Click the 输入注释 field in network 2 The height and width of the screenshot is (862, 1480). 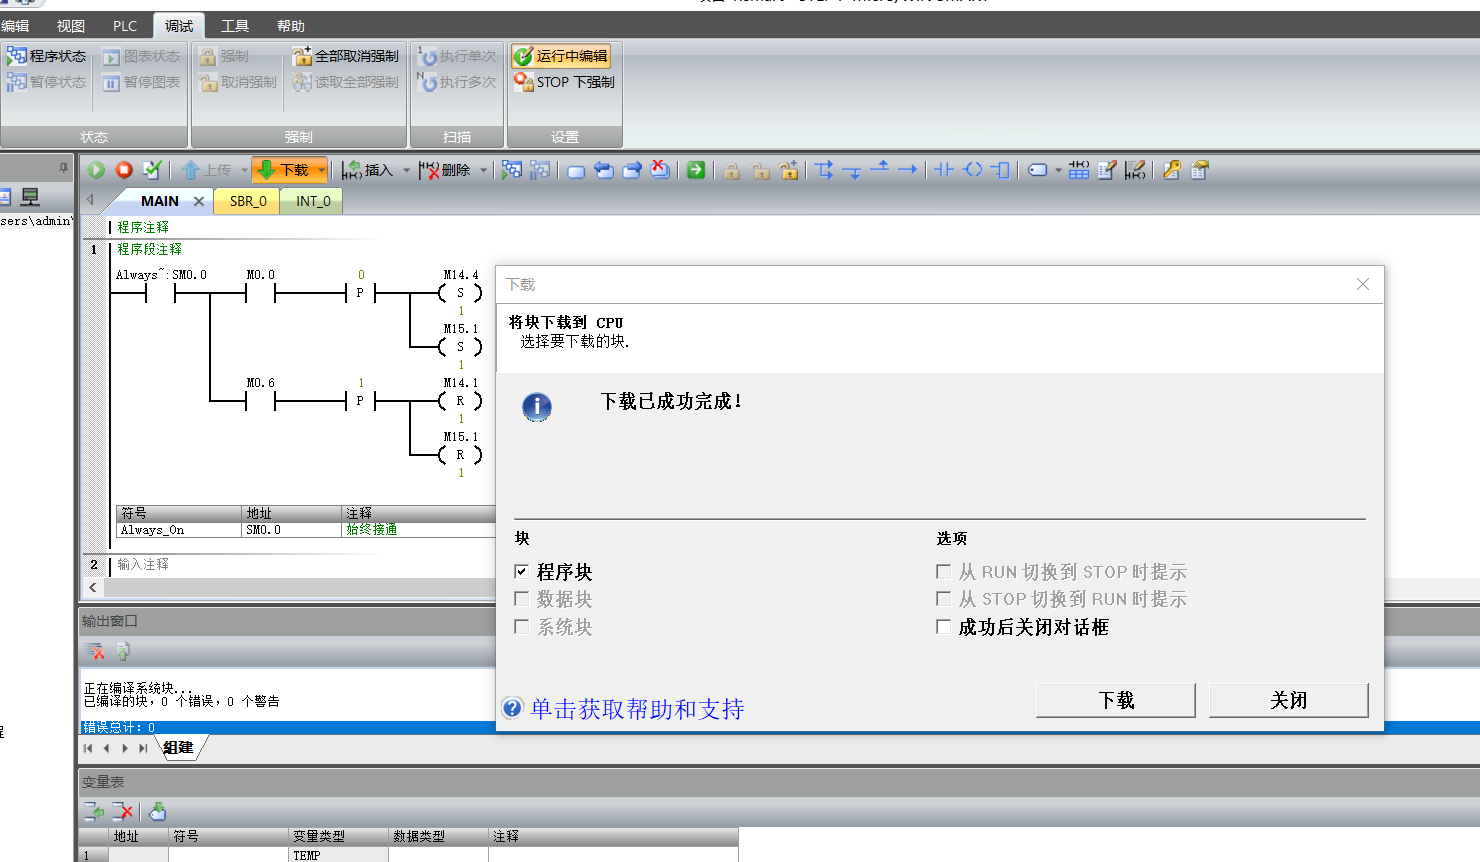coord(143,564)
